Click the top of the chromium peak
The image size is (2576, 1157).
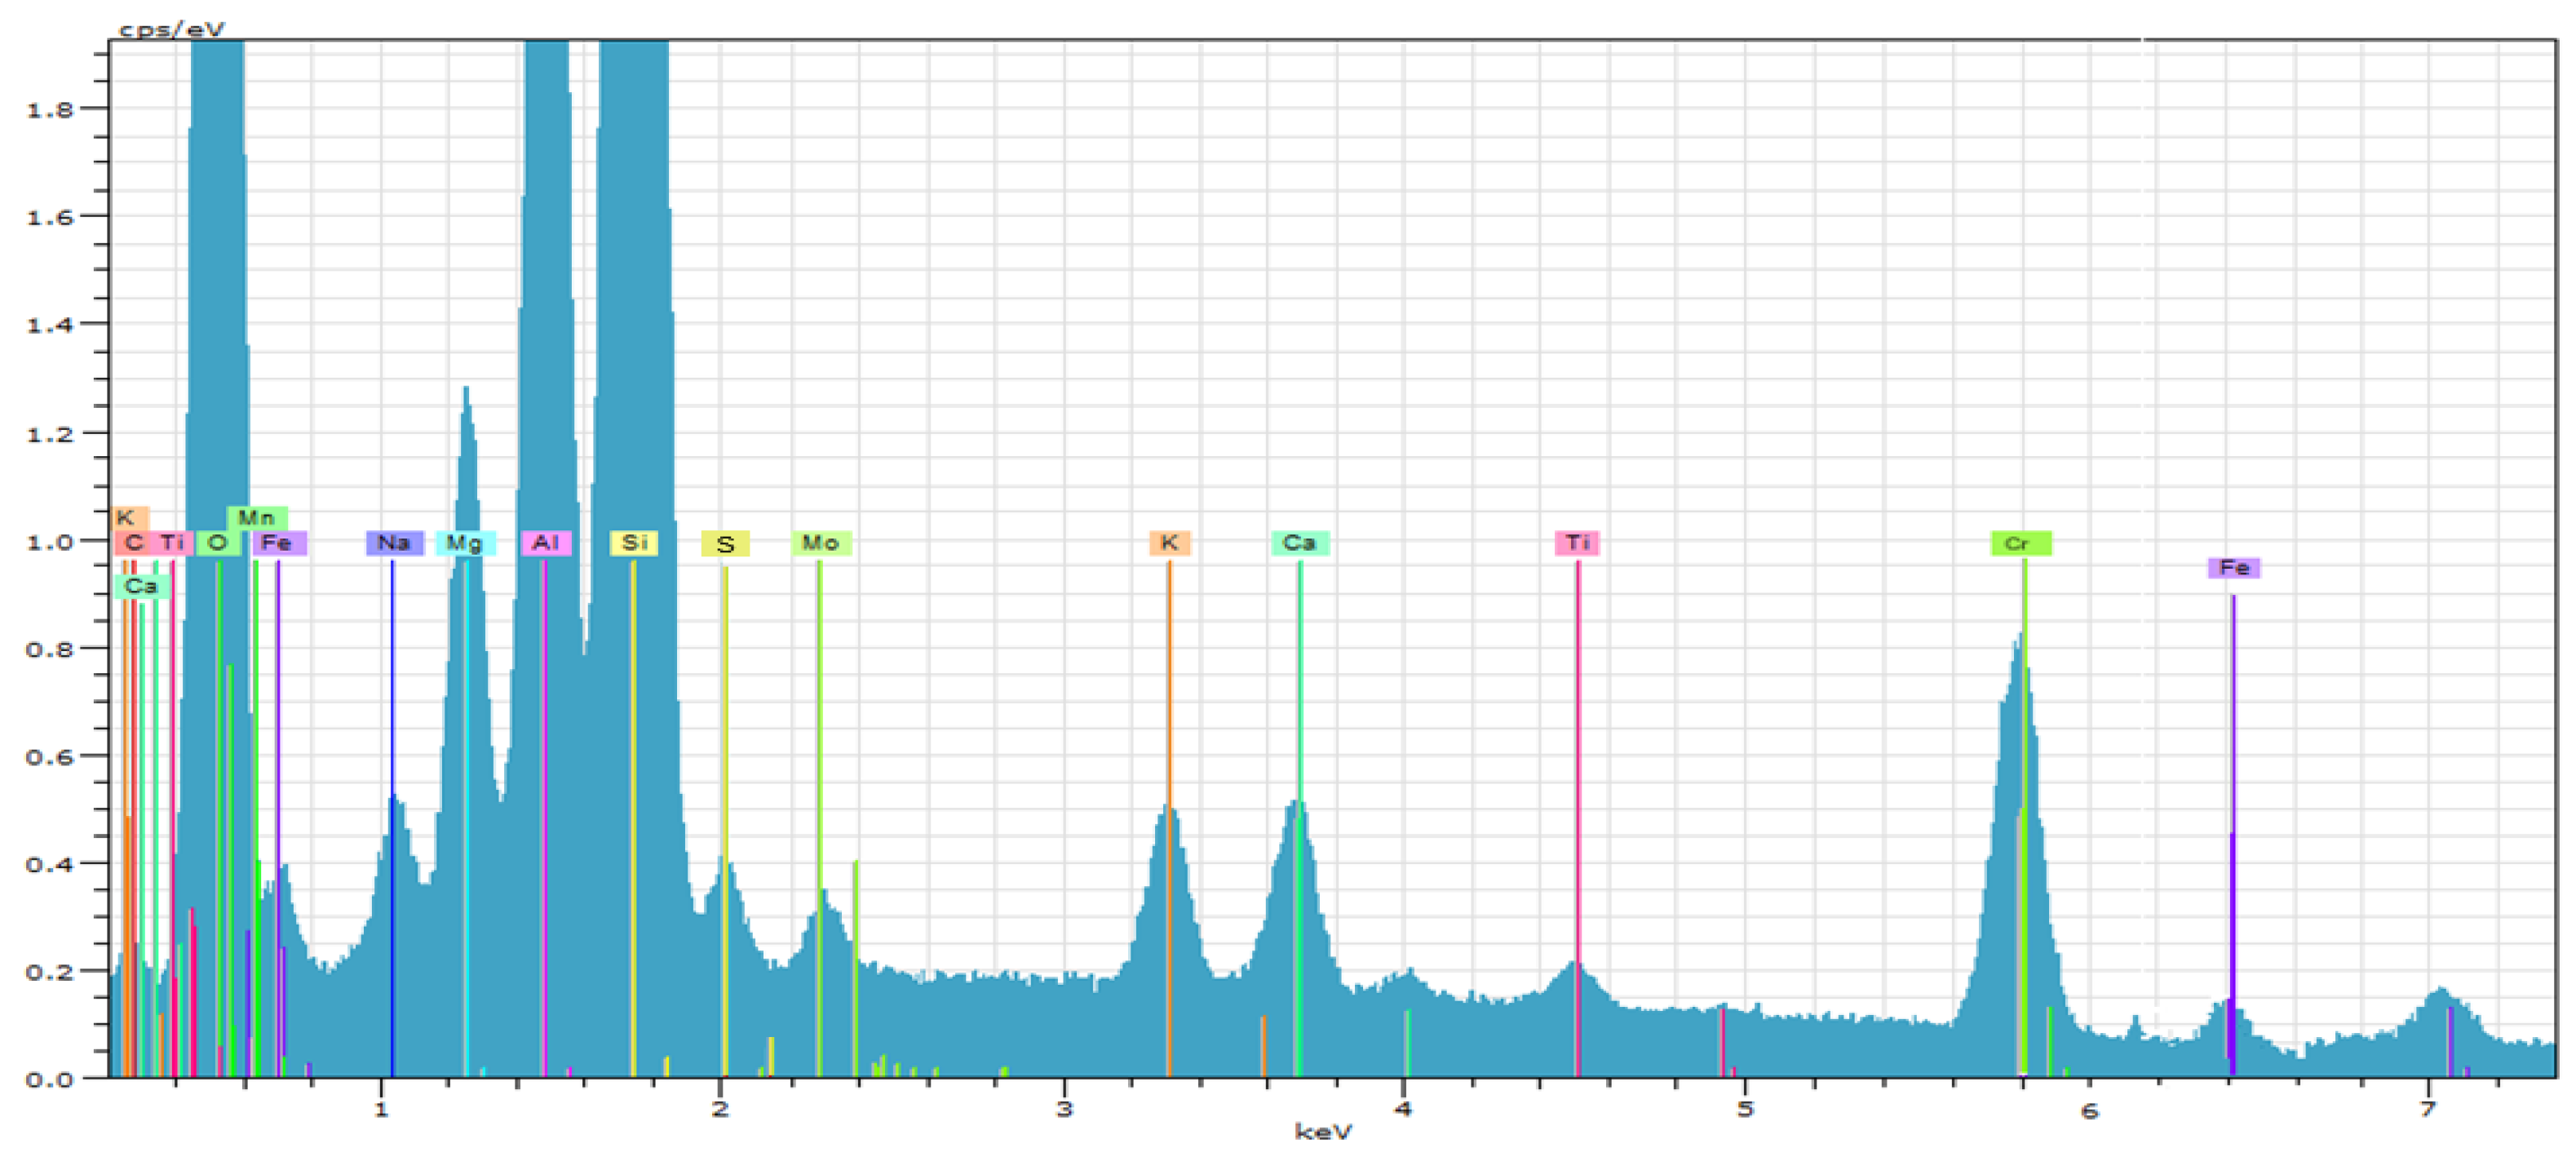pyautogui.click(x=2022, y=636)
